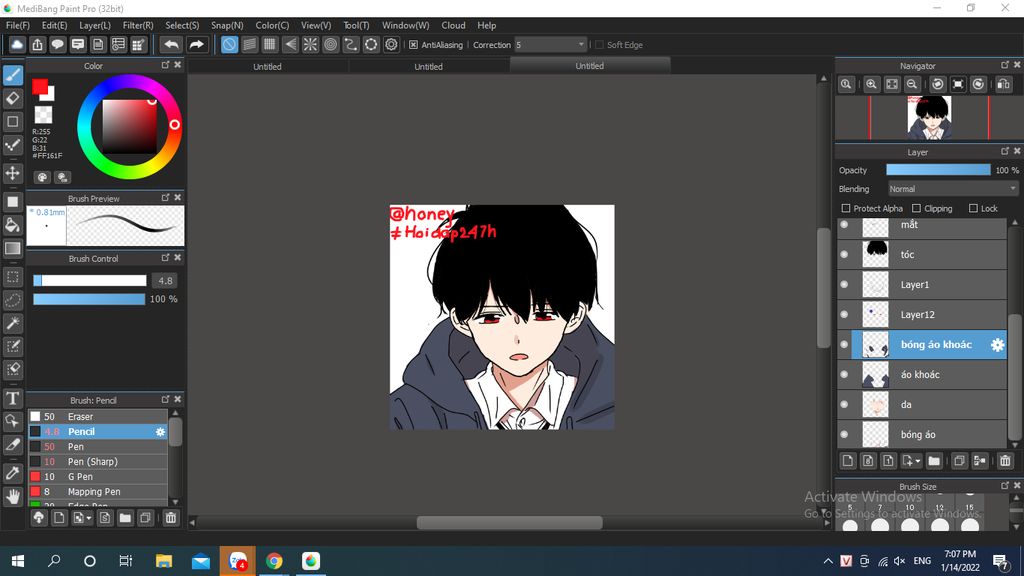Viewport: 1024px width, 576px height.
Task: Close the Color panel
Action: [178, 65]
